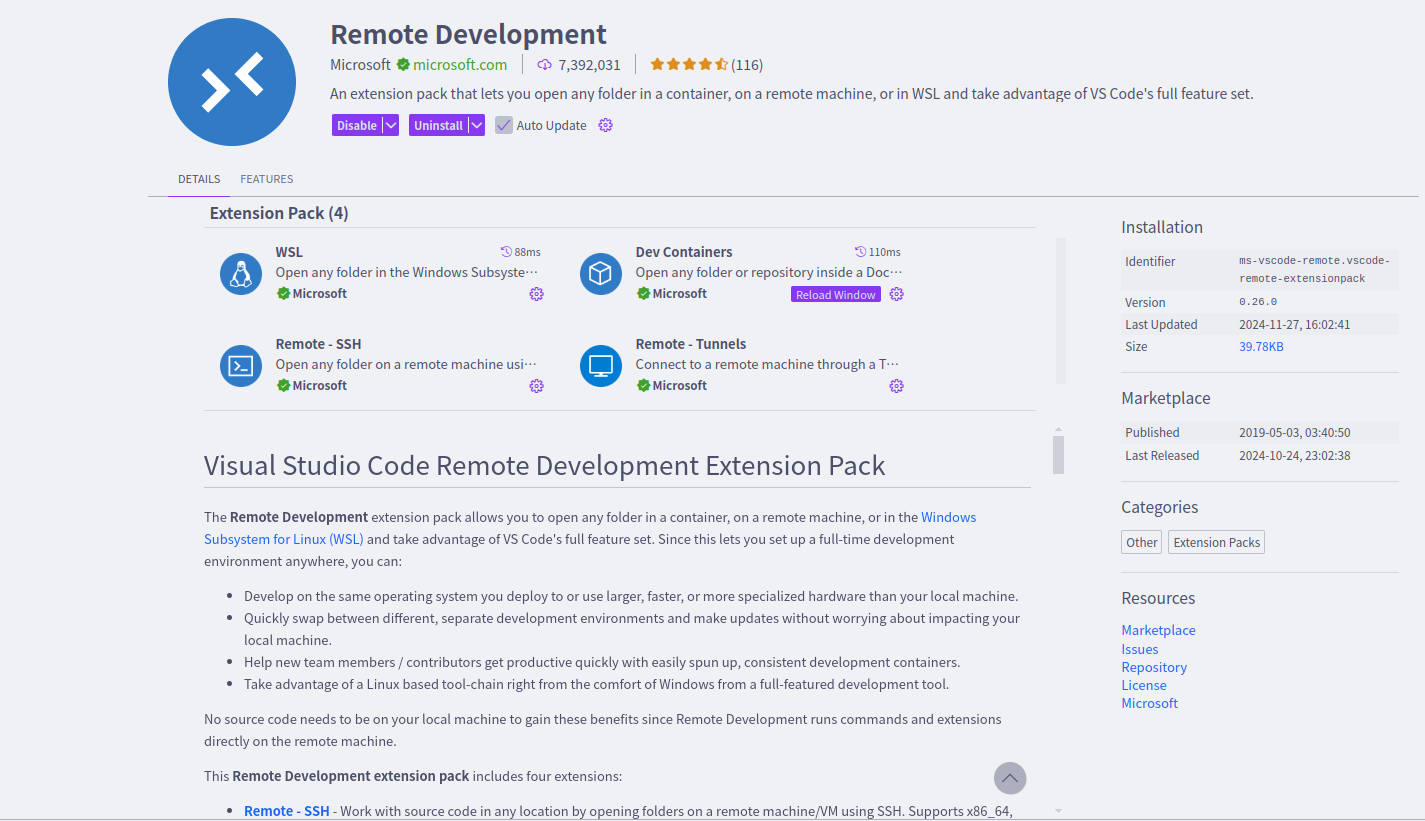Screen dimensions: 1425x821
Task: Click the Remote - Tunnels extension icon
Action: [x=600, y=366]
